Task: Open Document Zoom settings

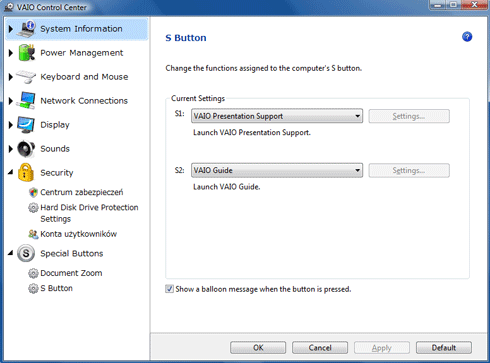Action: click(71, 273)
